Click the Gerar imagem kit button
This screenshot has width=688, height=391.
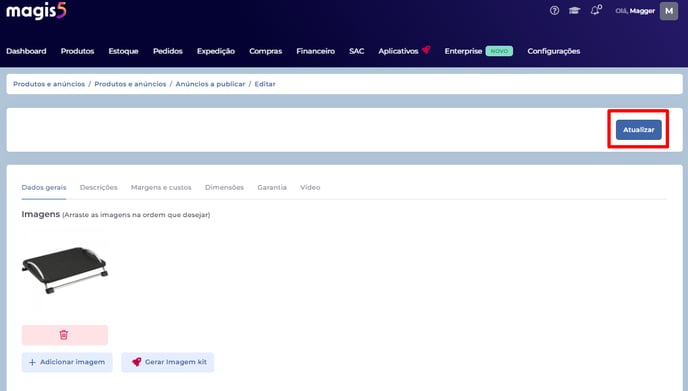[168, 362]
